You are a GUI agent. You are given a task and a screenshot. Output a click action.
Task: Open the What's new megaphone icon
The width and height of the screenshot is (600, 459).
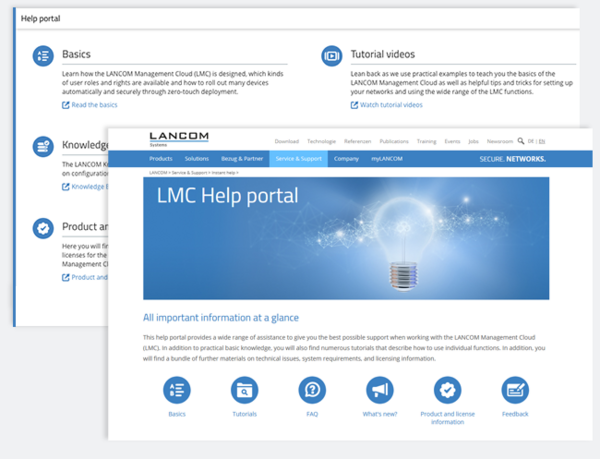coord(380,390)
